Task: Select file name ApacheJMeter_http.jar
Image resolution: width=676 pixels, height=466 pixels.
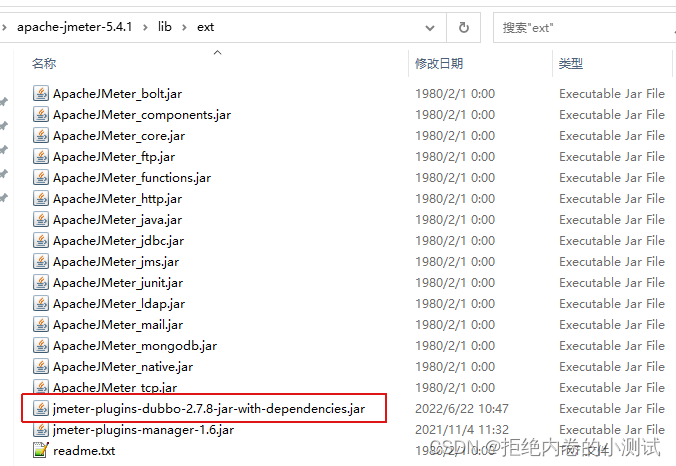Action: coord(117,199)
